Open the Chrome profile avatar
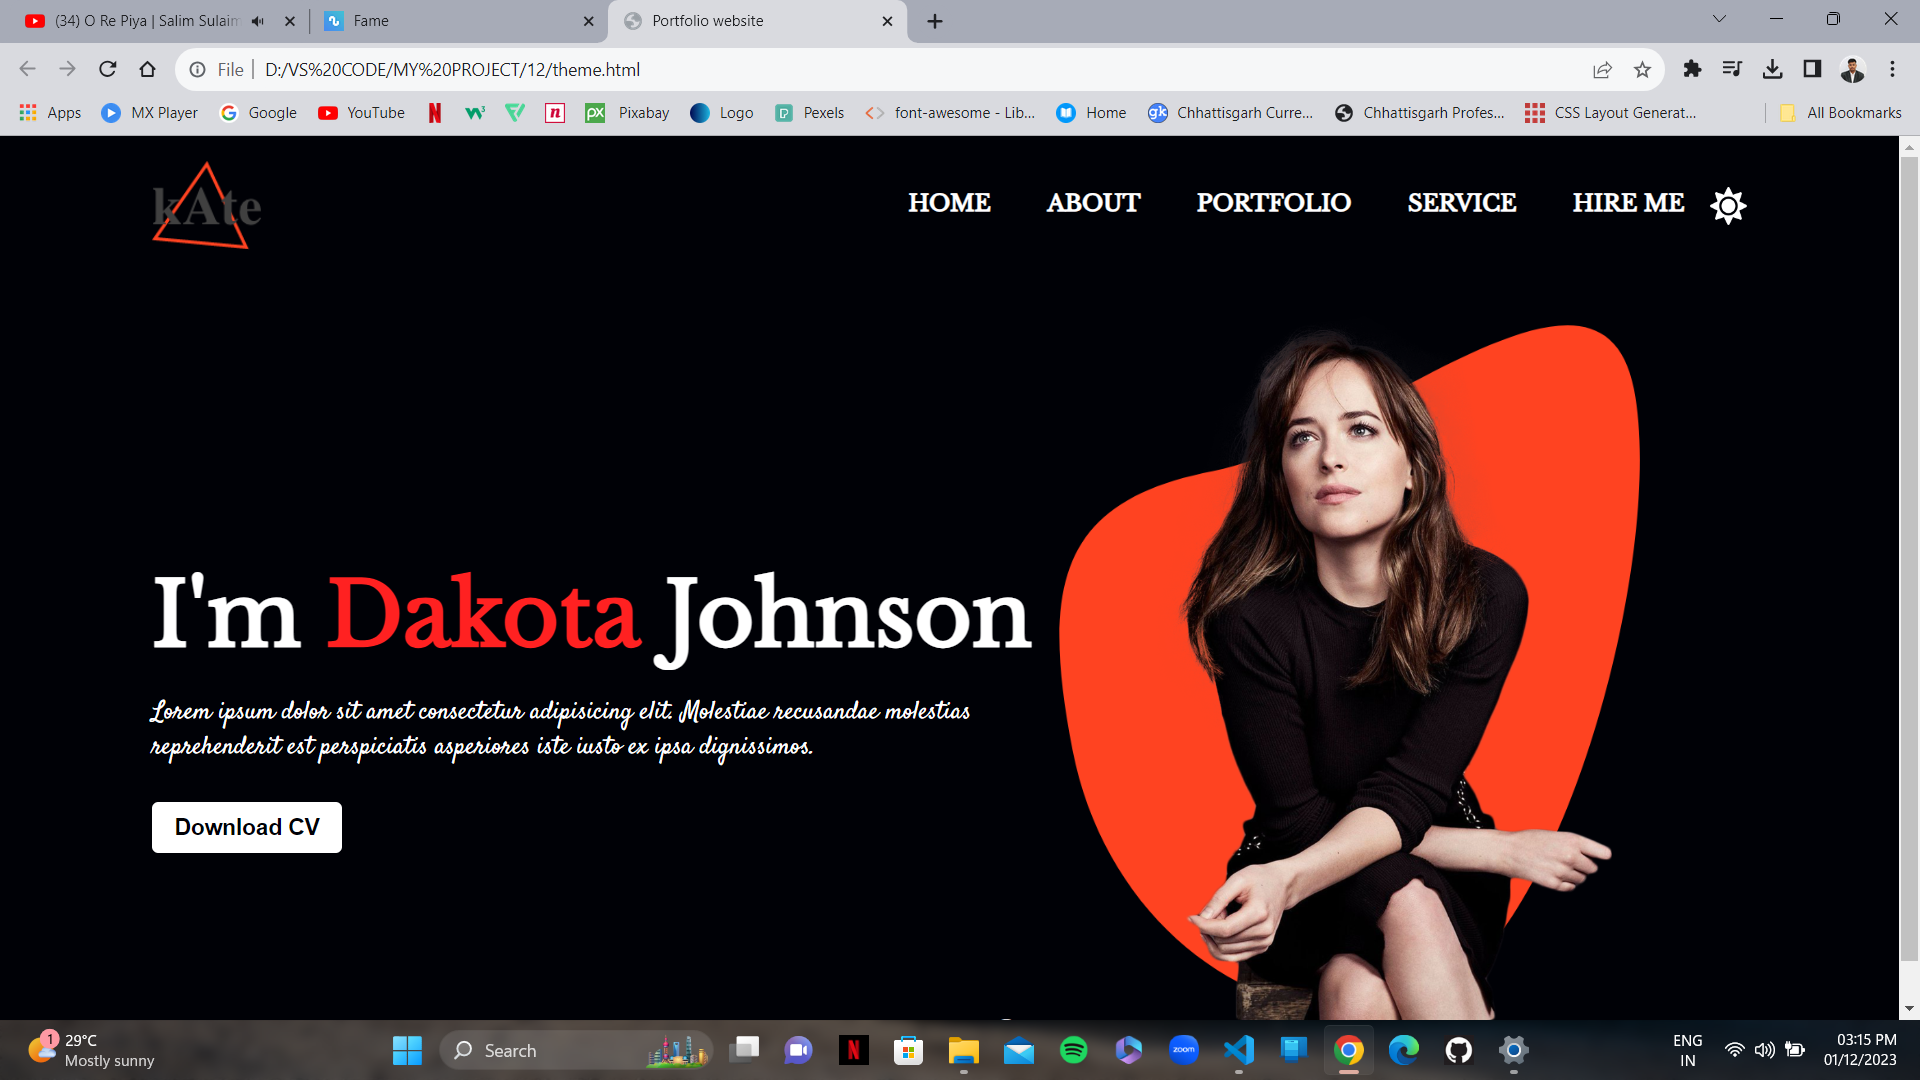 point(1852,69)
